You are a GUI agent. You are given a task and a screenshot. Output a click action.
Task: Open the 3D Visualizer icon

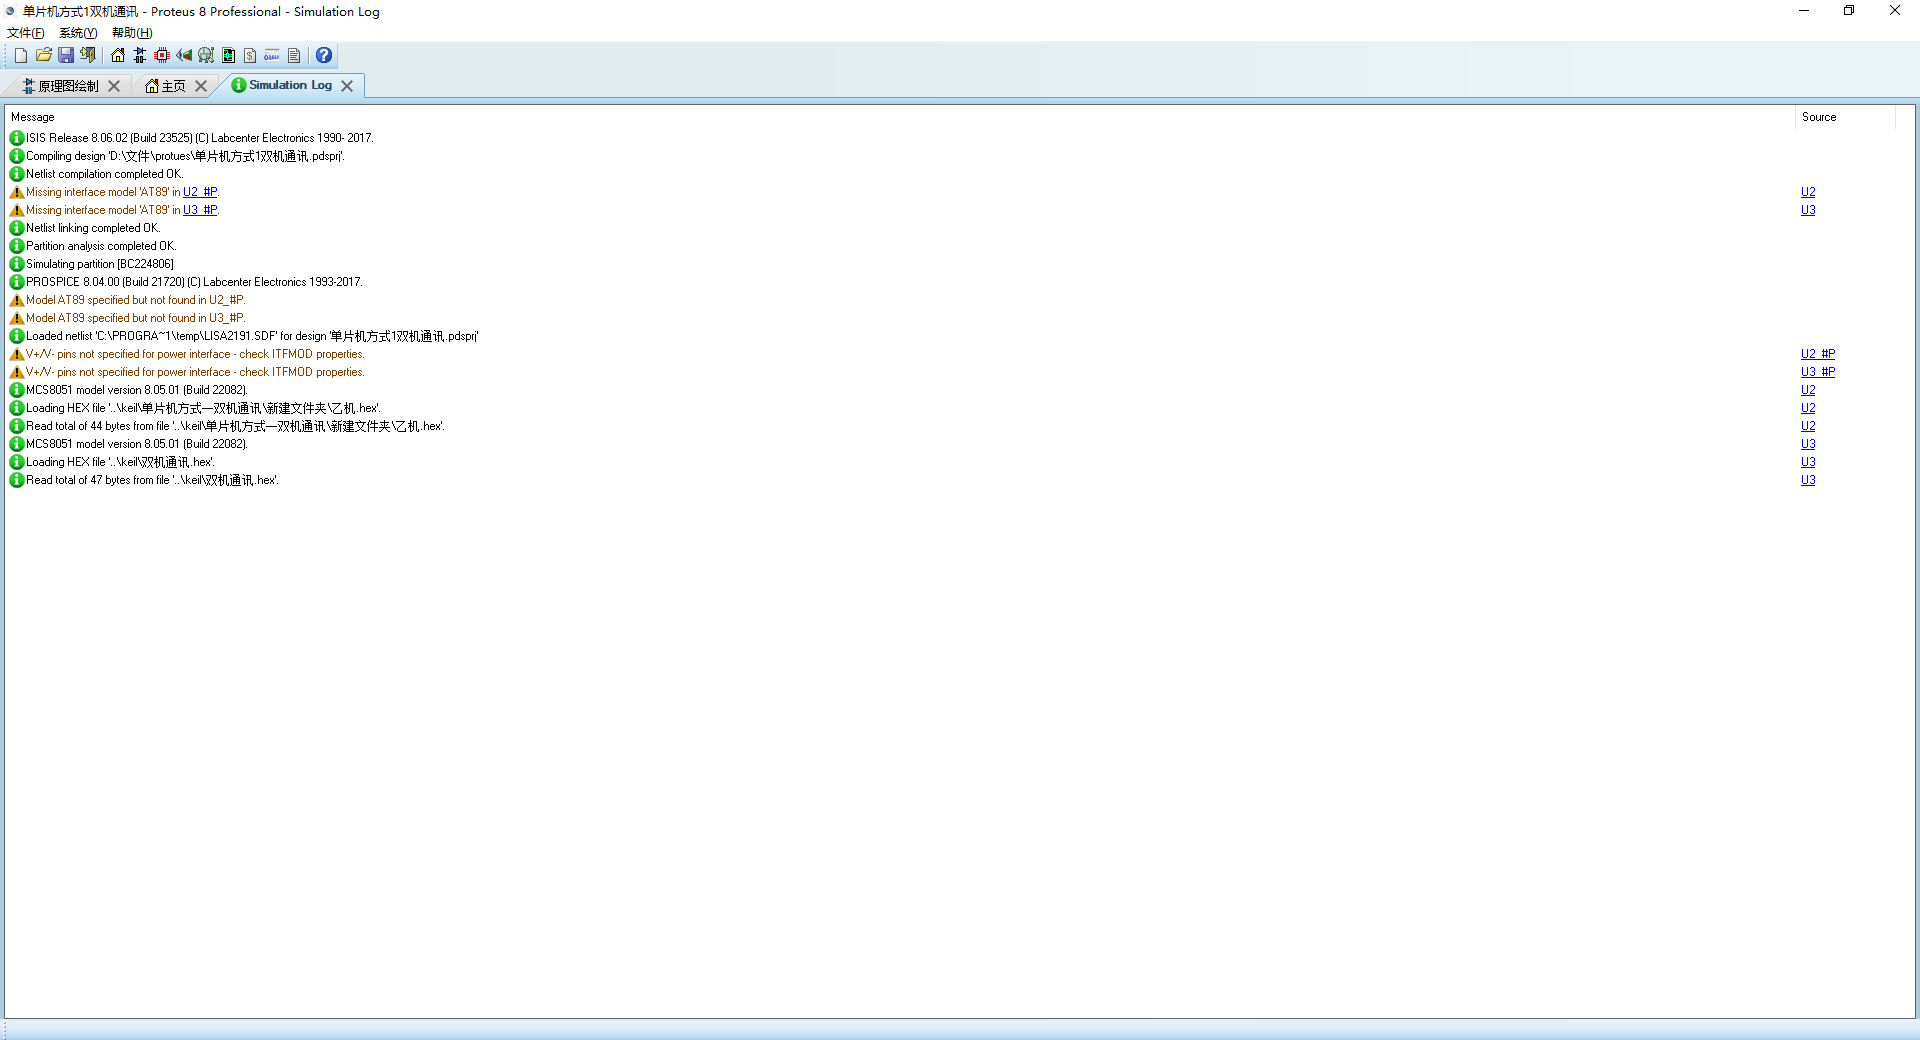[x=184, y=56]
